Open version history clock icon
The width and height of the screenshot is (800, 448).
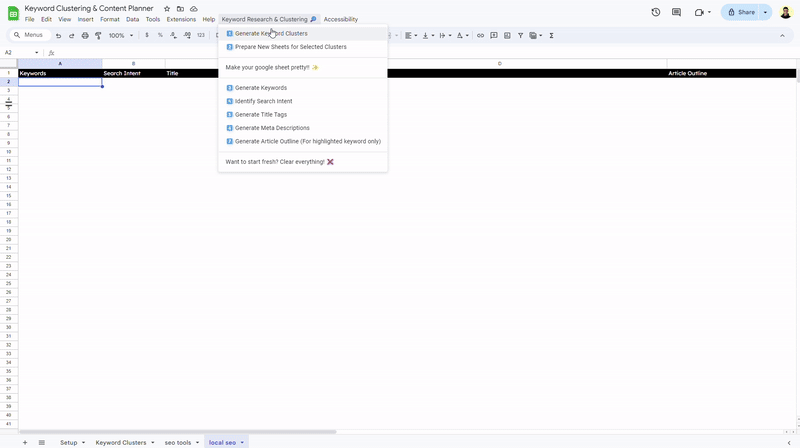pyautogui.click(x=656, y=12)
